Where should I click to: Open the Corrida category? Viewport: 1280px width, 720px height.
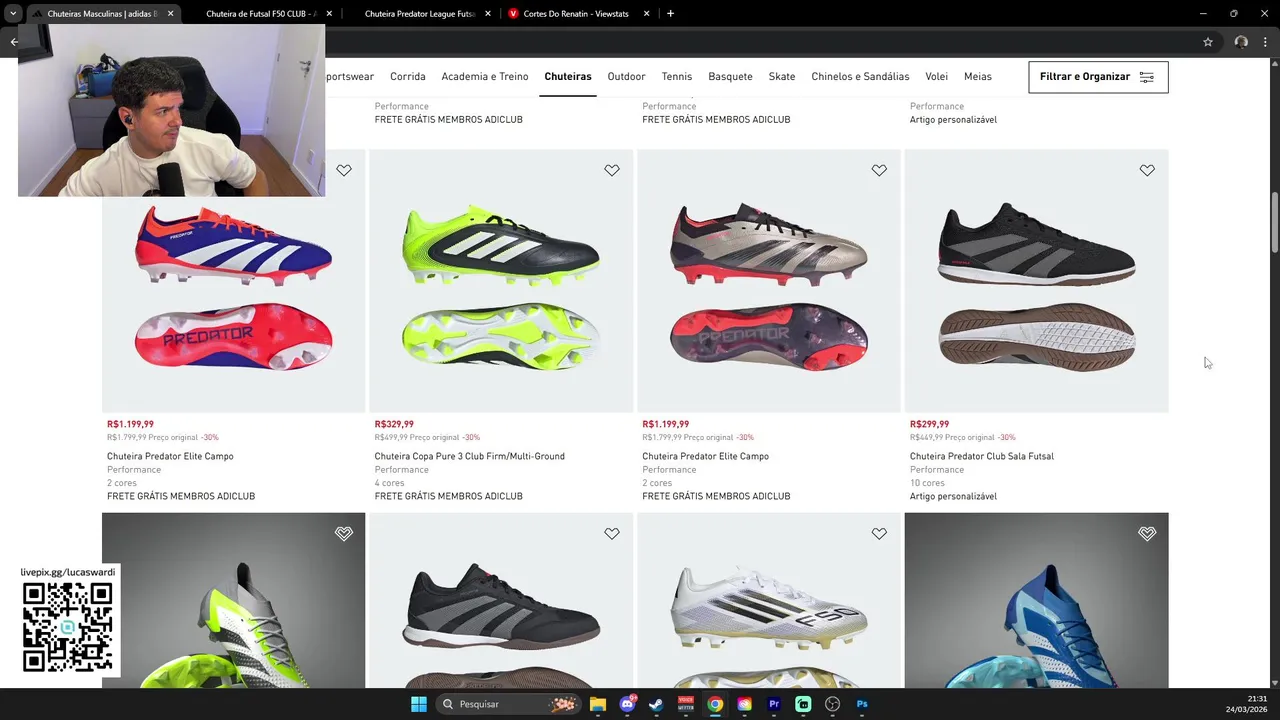(x=408, y=76)
